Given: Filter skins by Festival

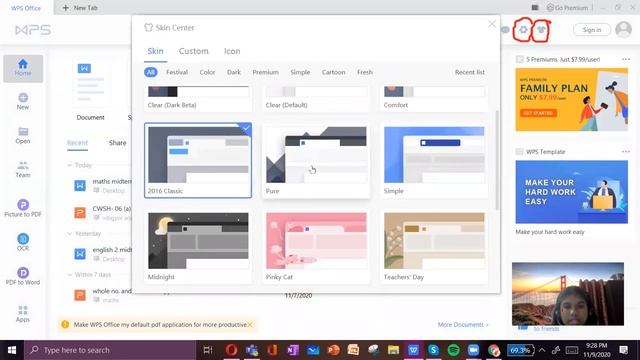Looking at the screenshot, I should 177,72.
